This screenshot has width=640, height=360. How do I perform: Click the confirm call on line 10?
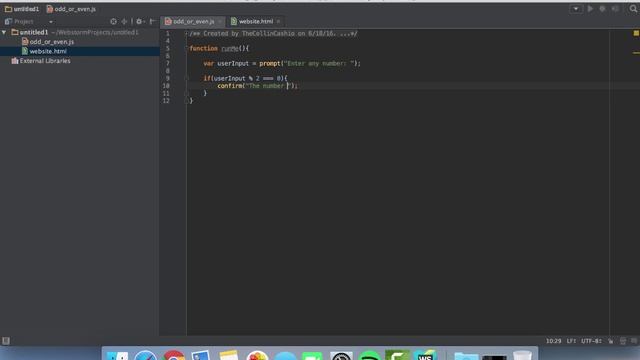coord(230,86)
